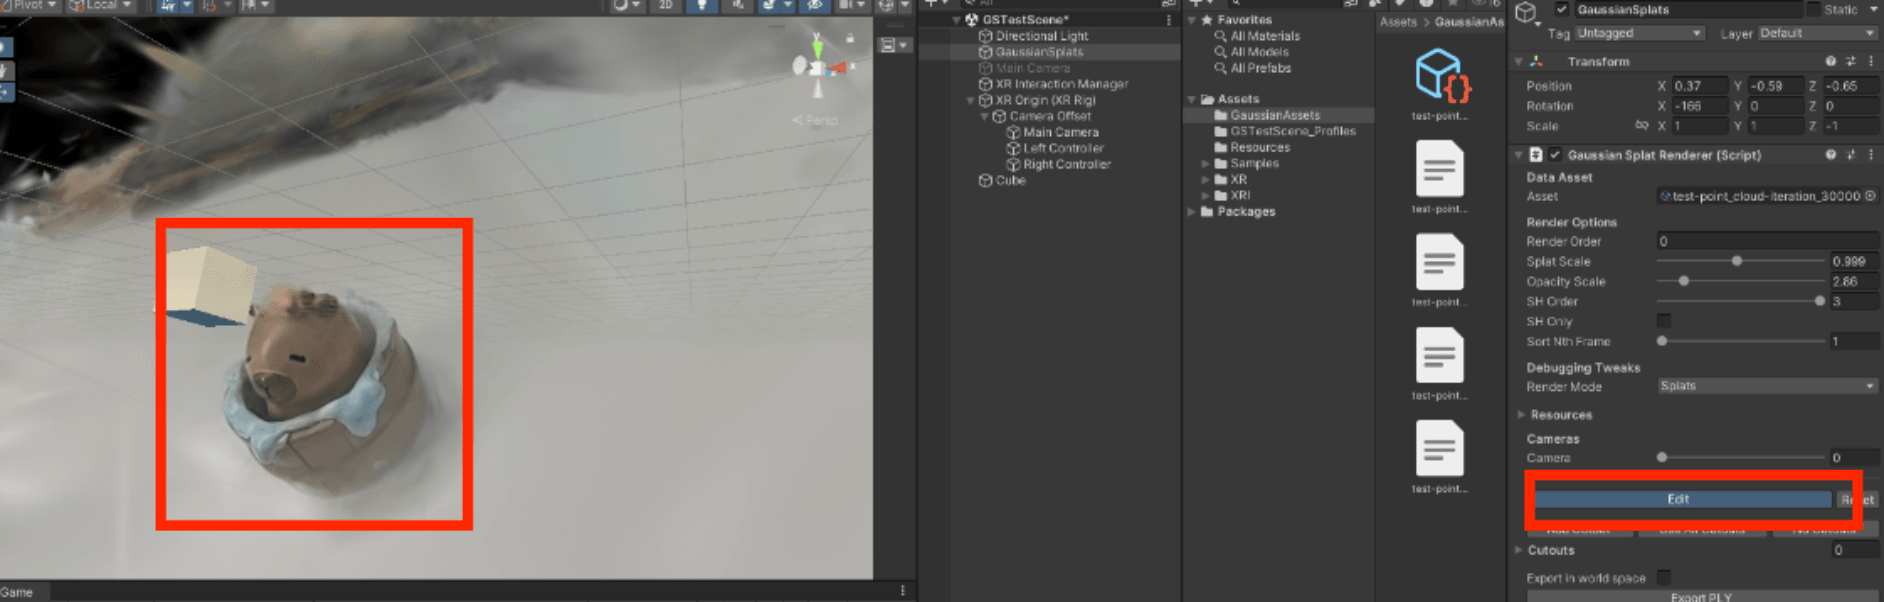
Task: Select GaussianSplats in the Hierarchy
Action: coord(1038,52)
